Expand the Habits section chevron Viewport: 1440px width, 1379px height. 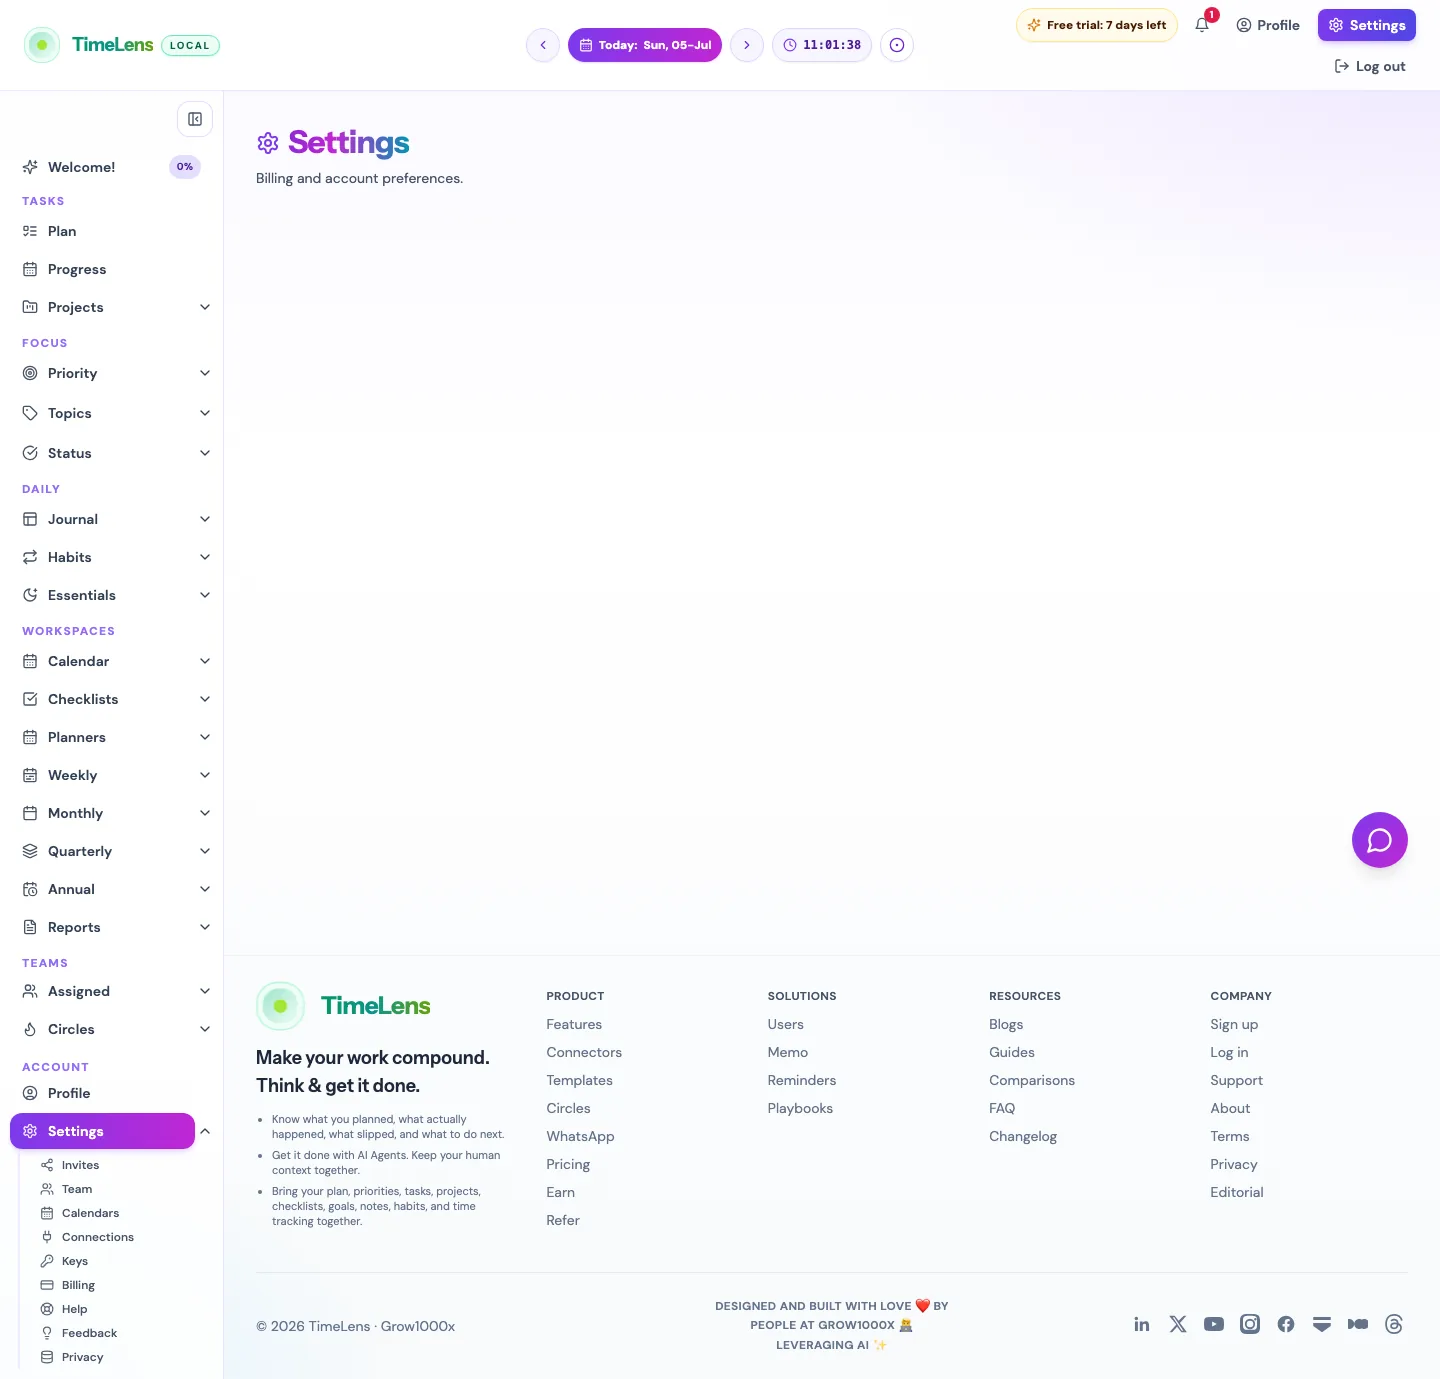click(x=205, y=557)
